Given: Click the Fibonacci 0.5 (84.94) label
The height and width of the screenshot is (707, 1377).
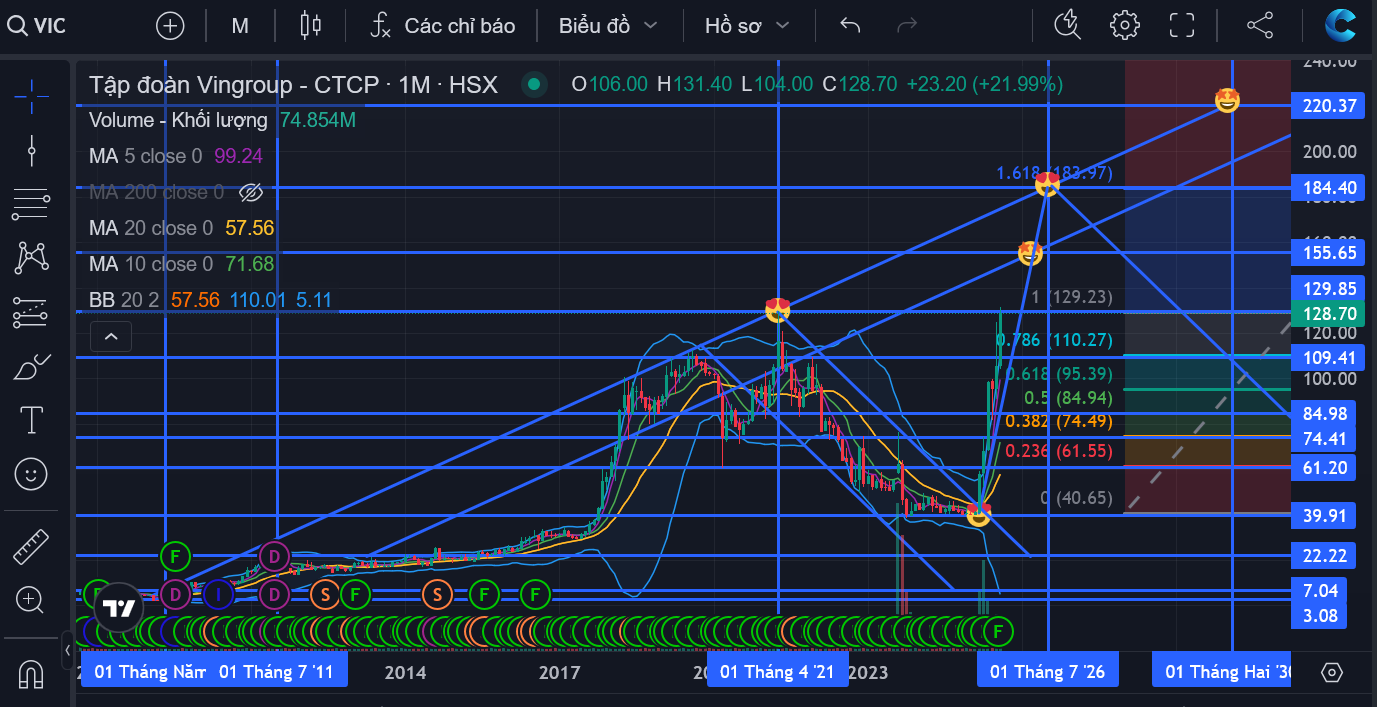Looking at the screenshot, I should click(1066, 397).
